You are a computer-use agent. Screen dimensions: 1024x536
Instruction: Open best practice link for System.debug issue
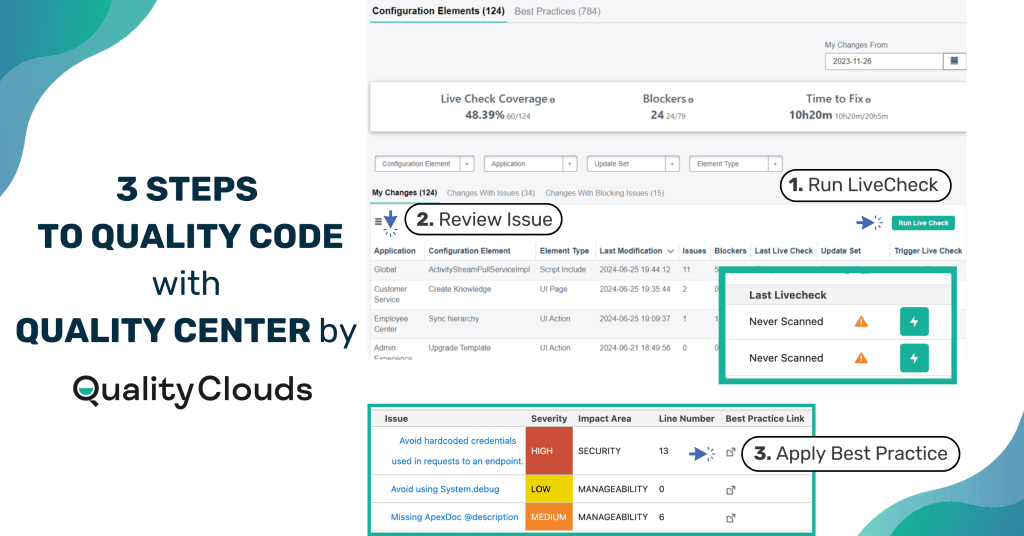(731, 490)
